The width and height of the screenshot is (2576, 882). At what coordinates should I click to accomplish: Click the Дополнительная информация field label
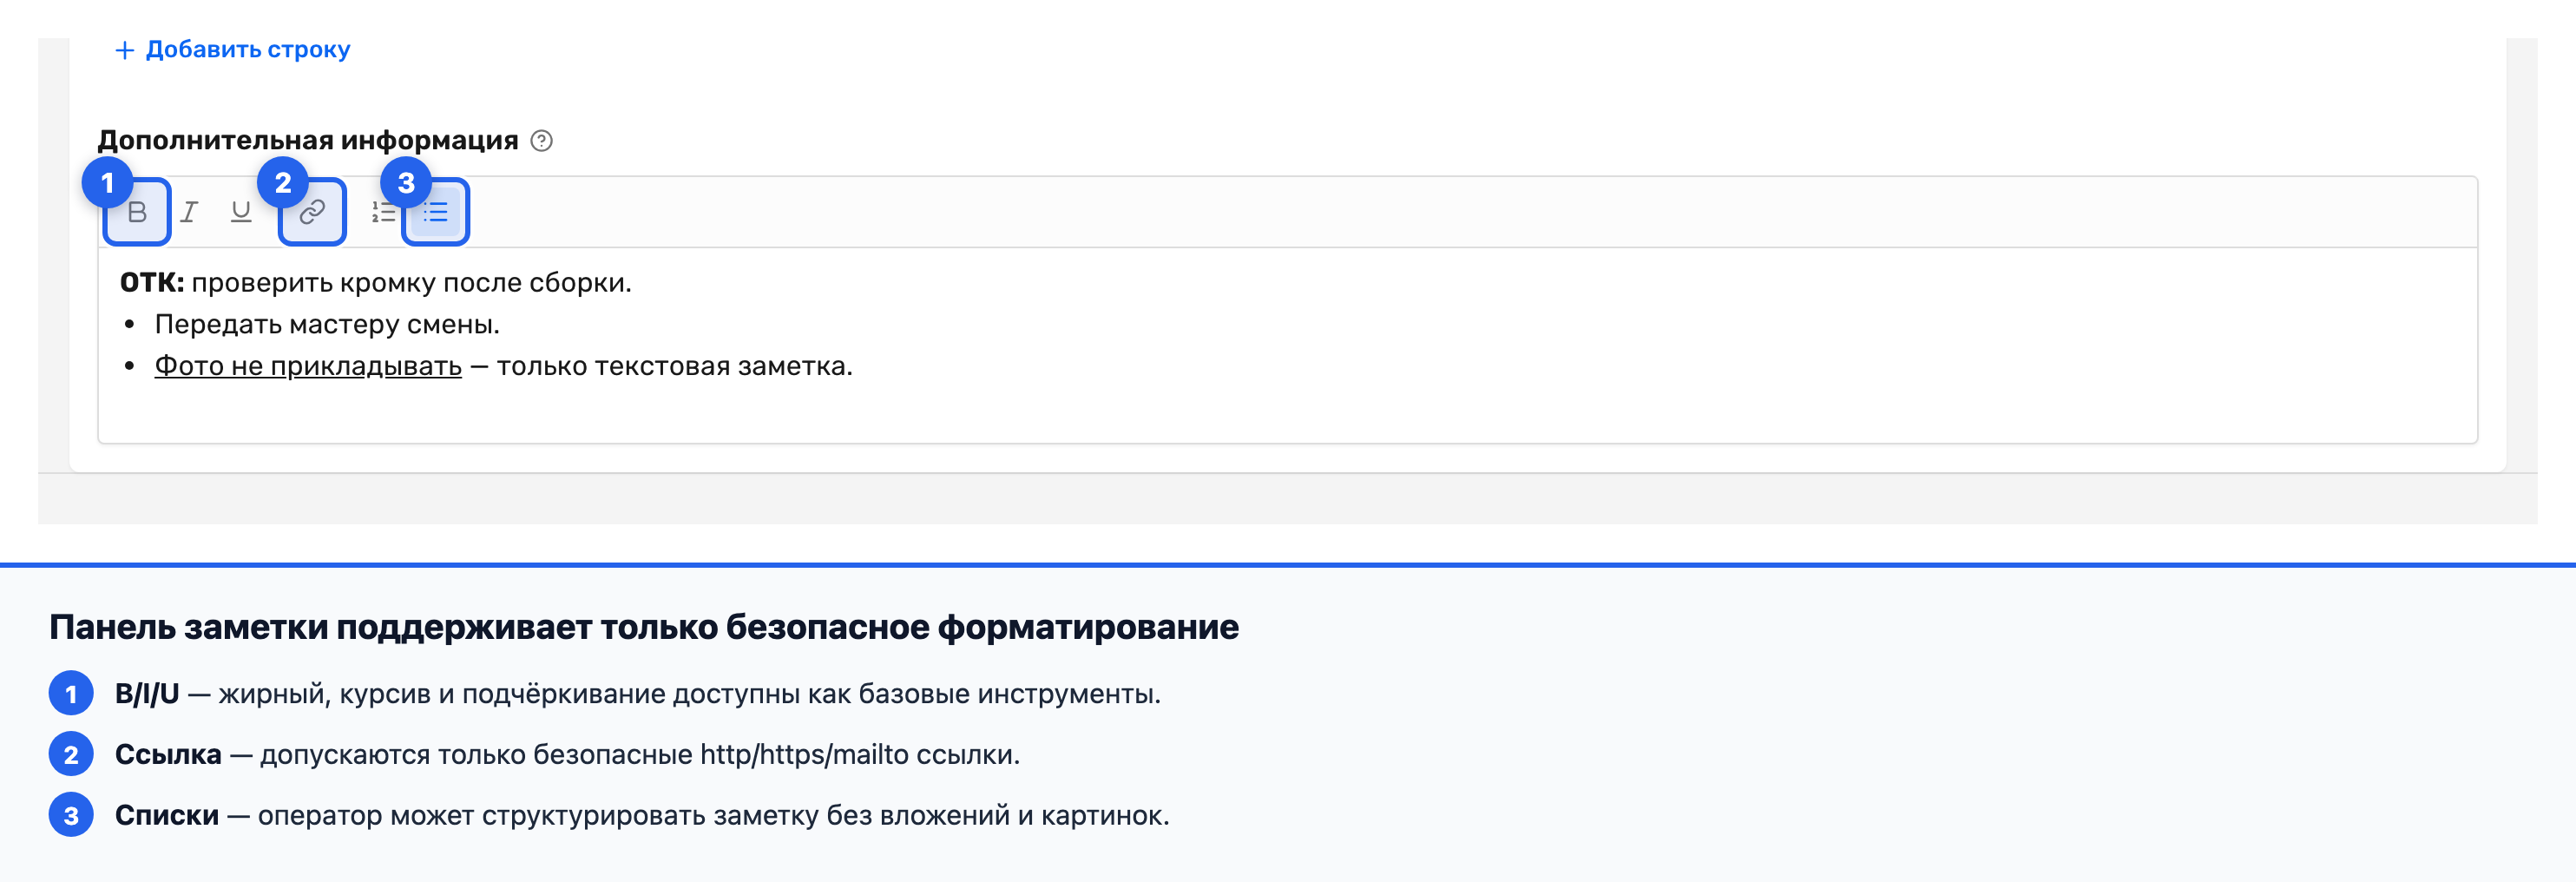pos(308,140)
